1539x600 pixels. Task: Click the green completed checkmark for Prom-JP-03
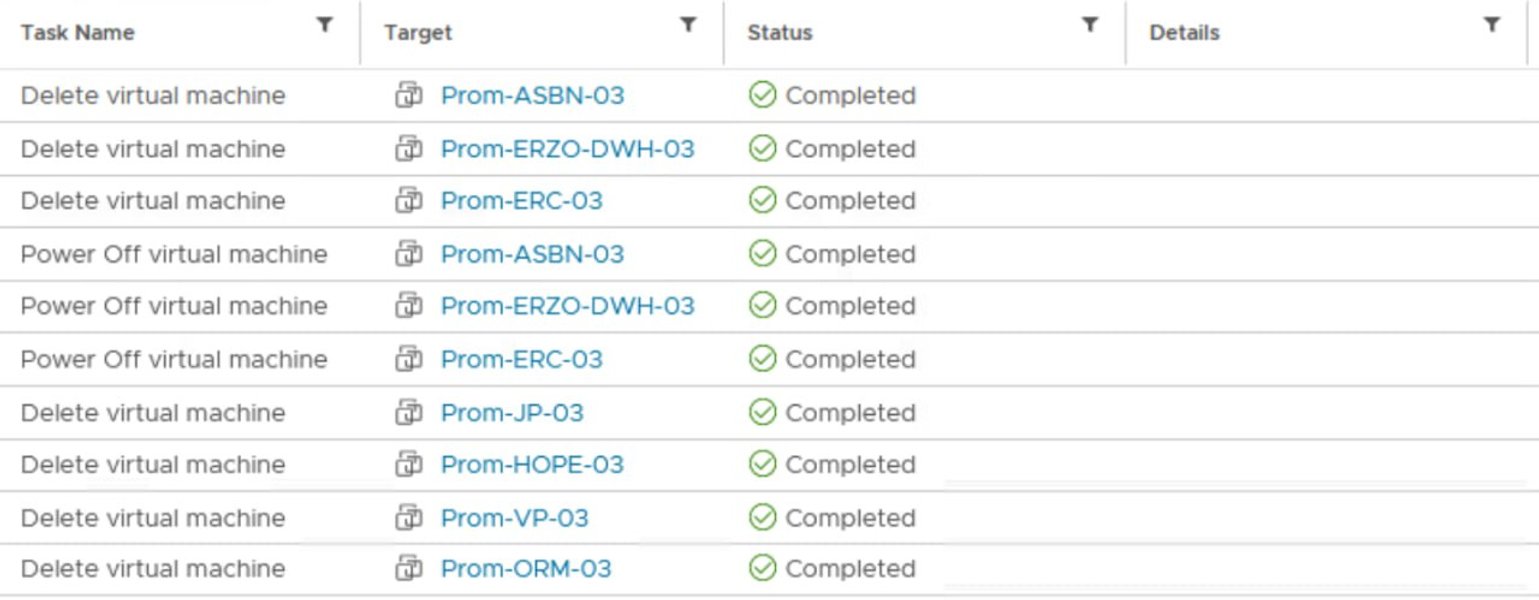tap(763, 412)
